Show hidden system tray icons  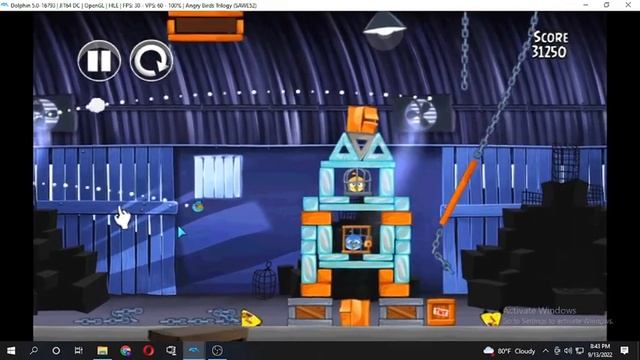tap(545, 351)
